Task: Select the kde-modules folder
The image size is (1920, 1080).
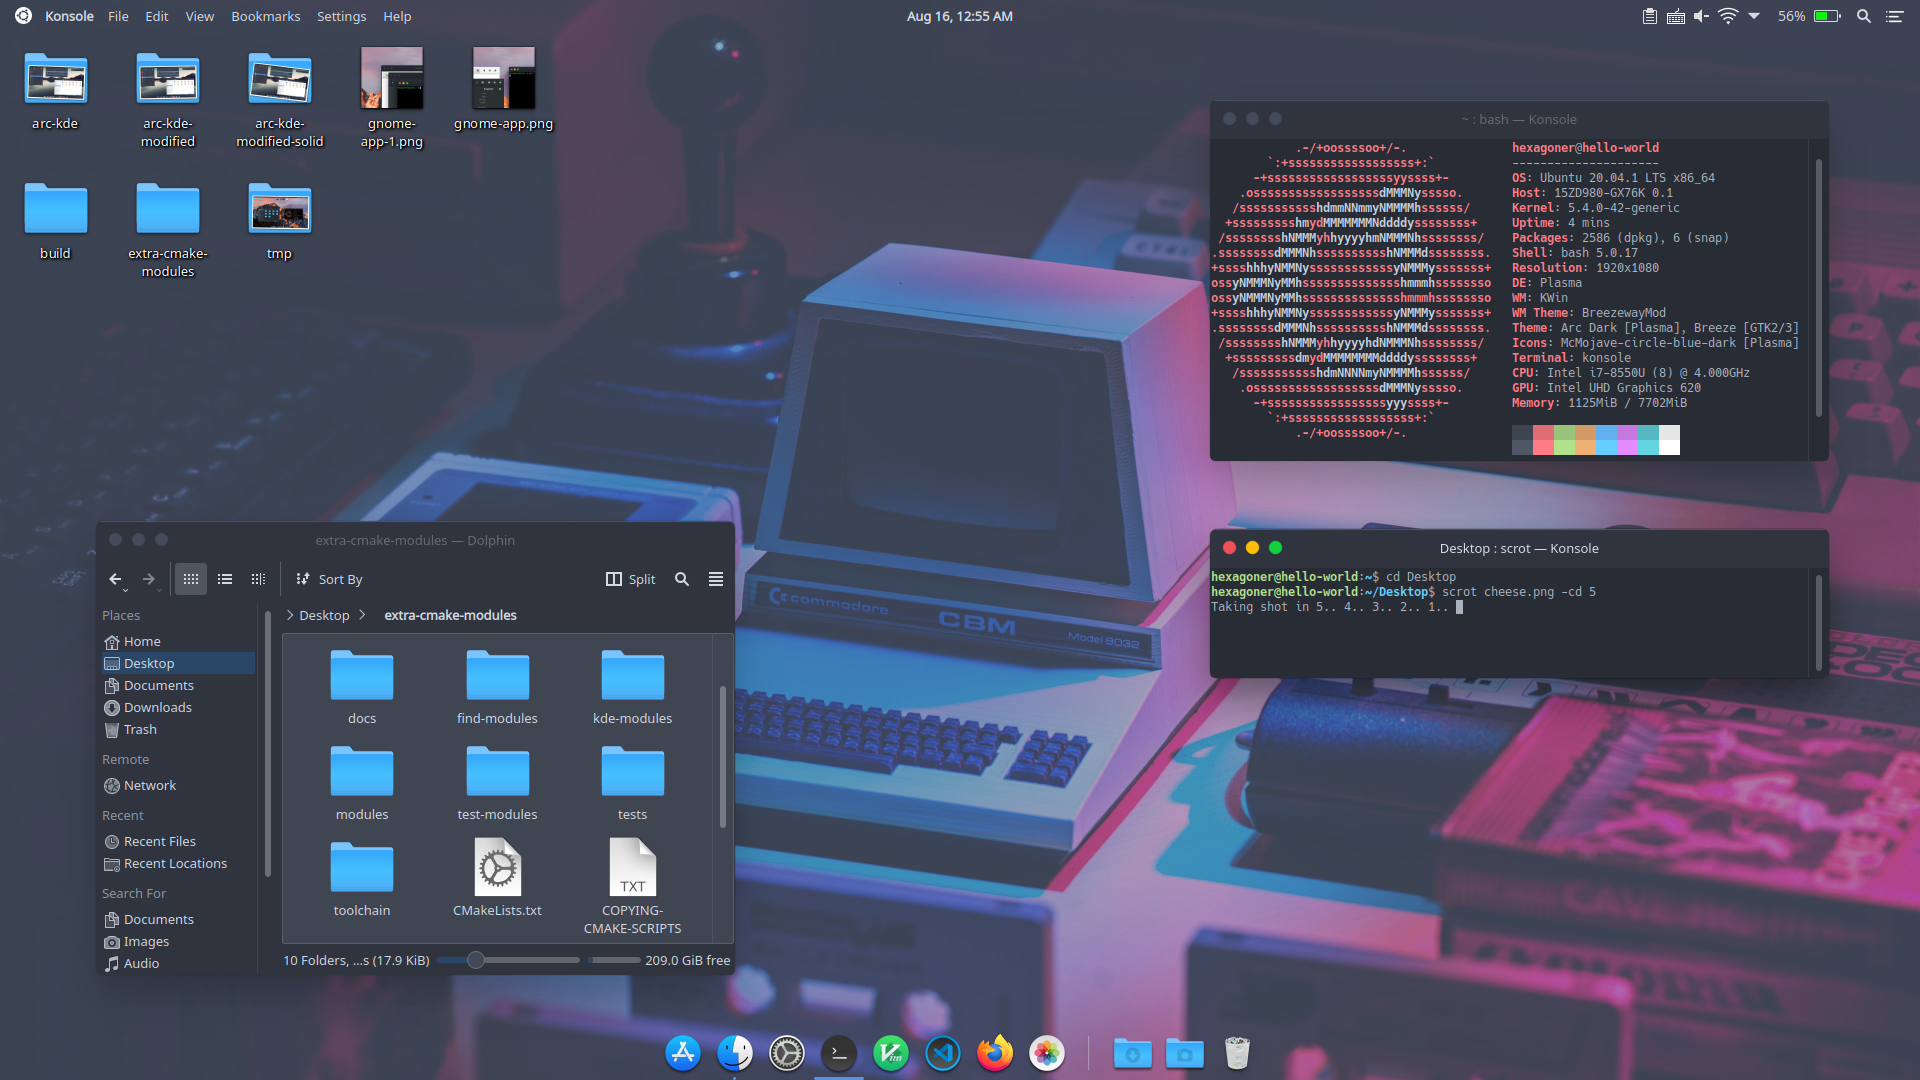Action: [x=632, y=687]
